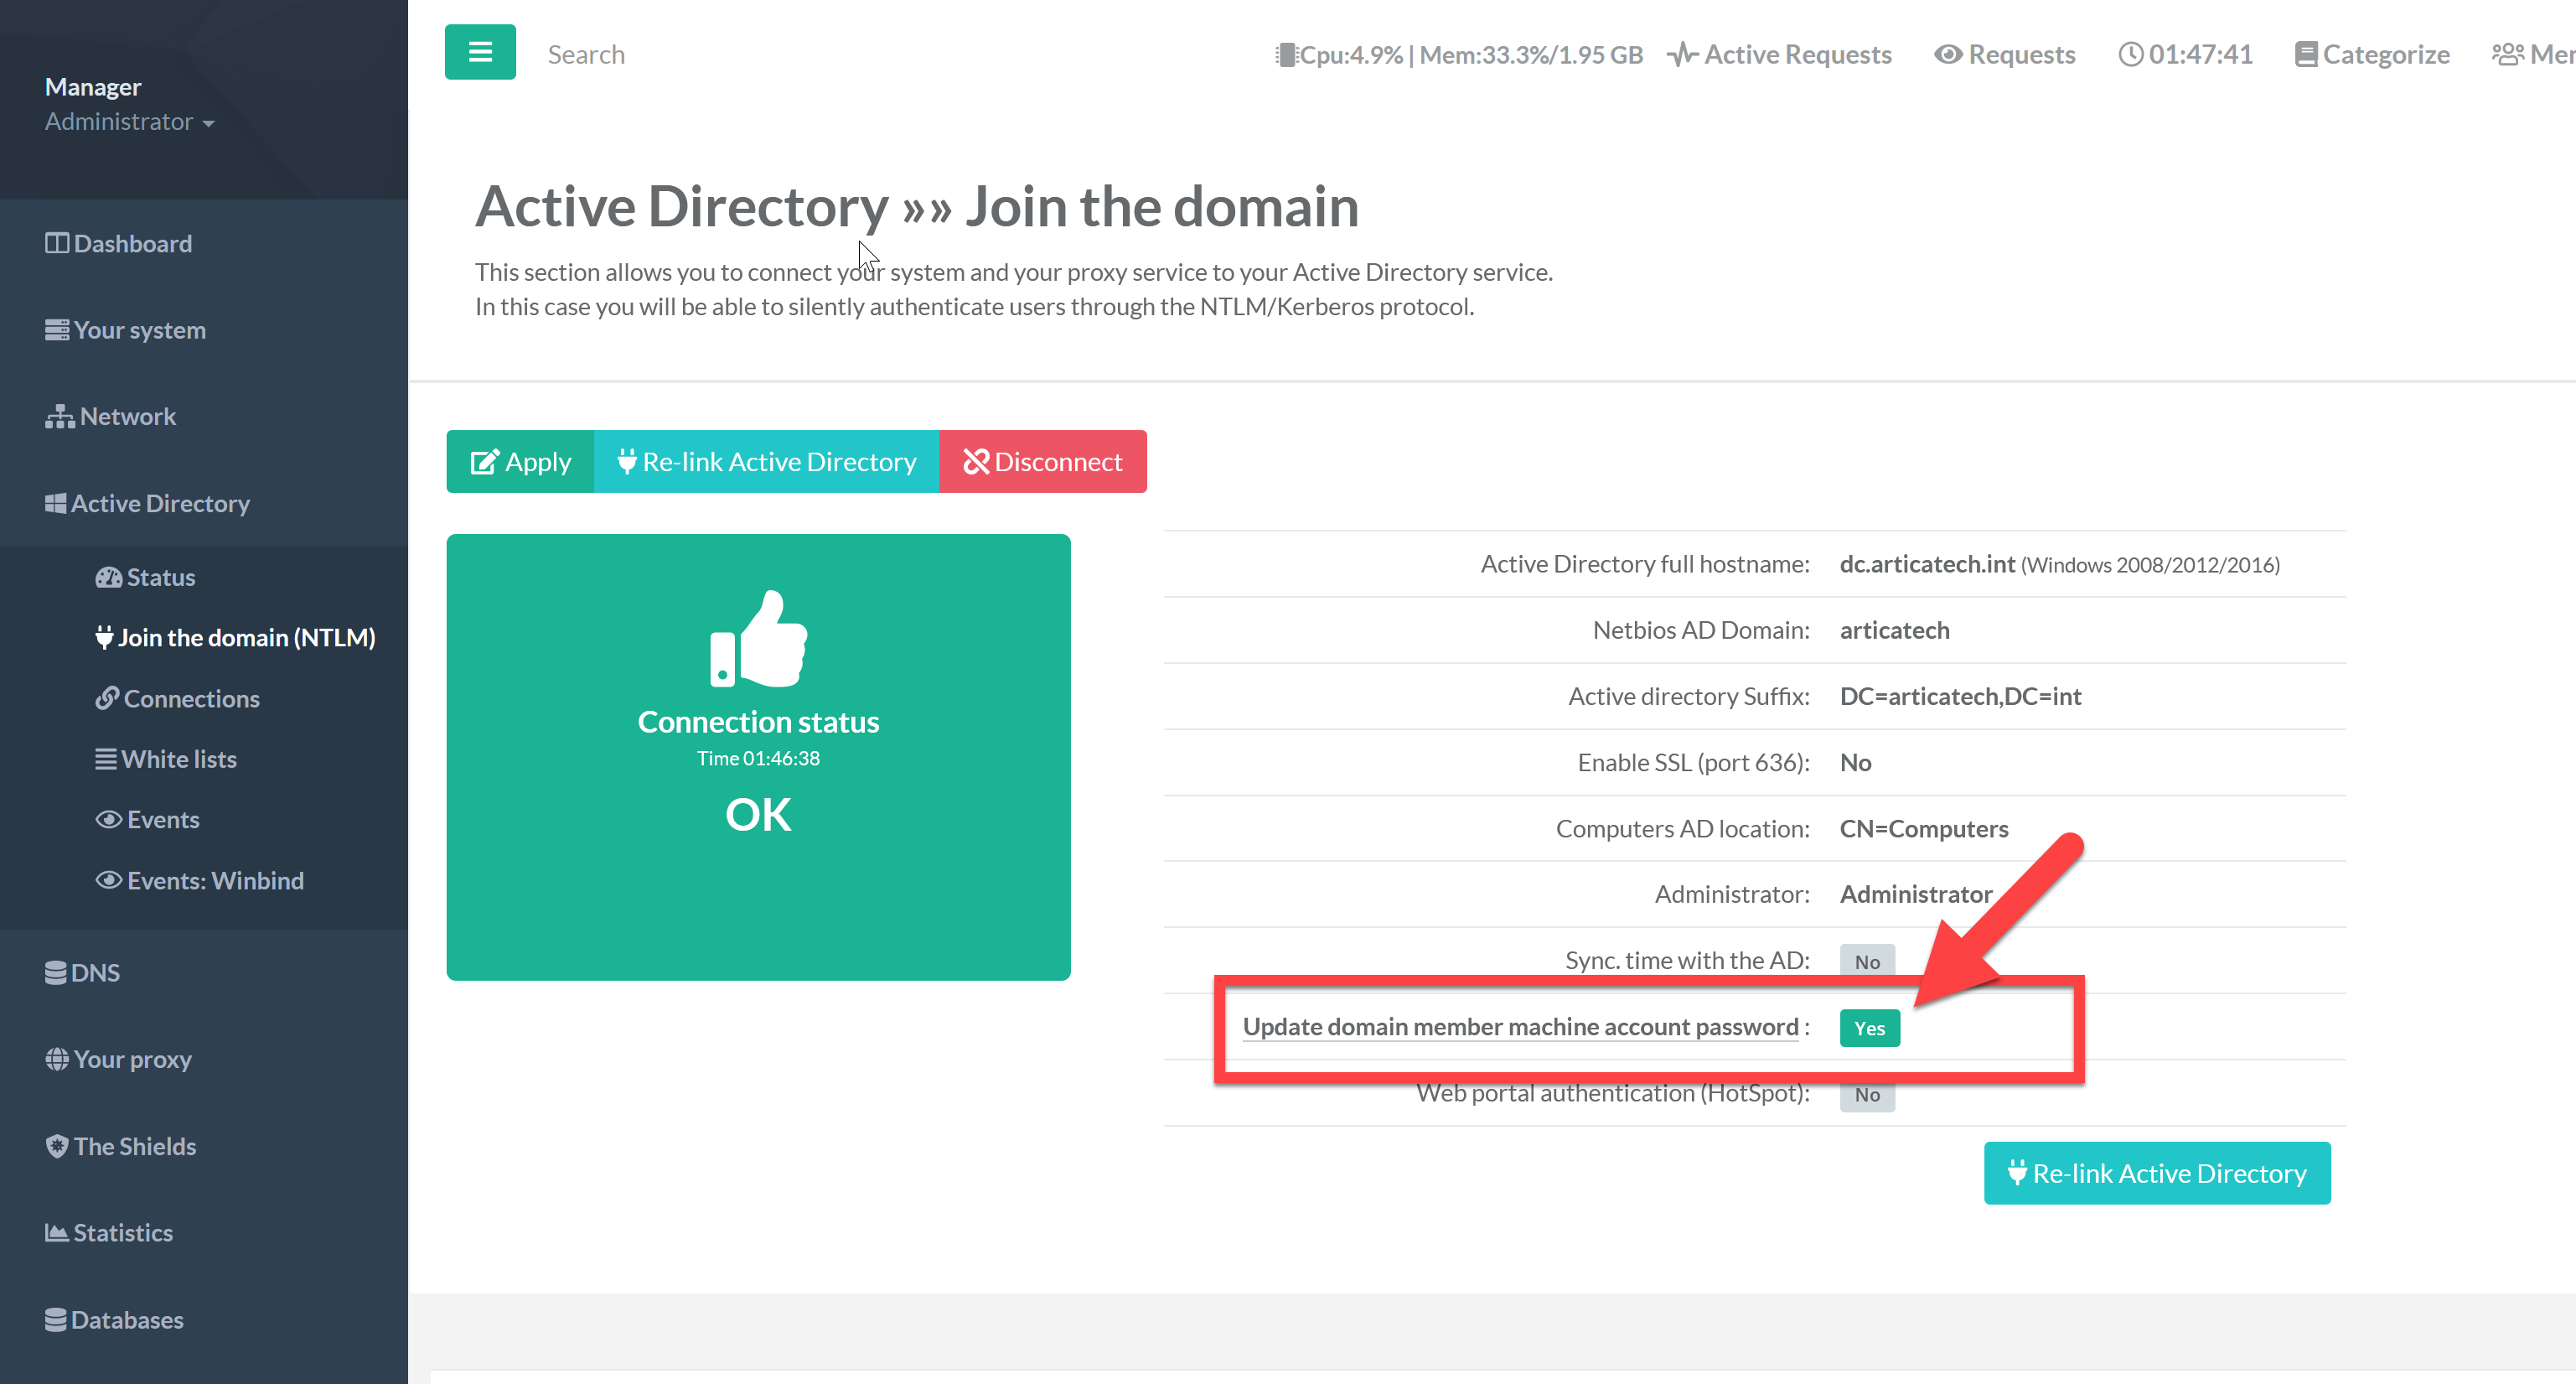Toggle the Sync time with the AD switch
Screen dimensions: 2576x1384
click(1866, 961)
